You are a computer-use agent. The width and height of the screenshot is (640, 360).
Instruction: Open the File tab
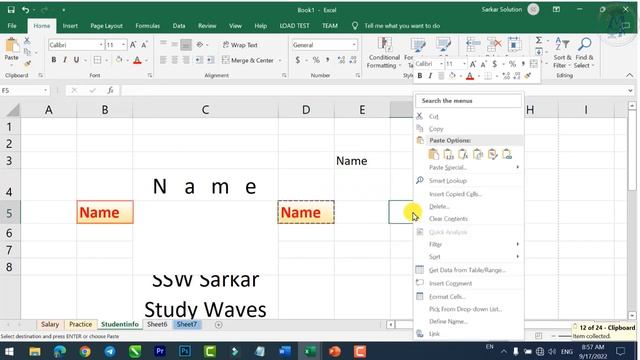(12, 26)
